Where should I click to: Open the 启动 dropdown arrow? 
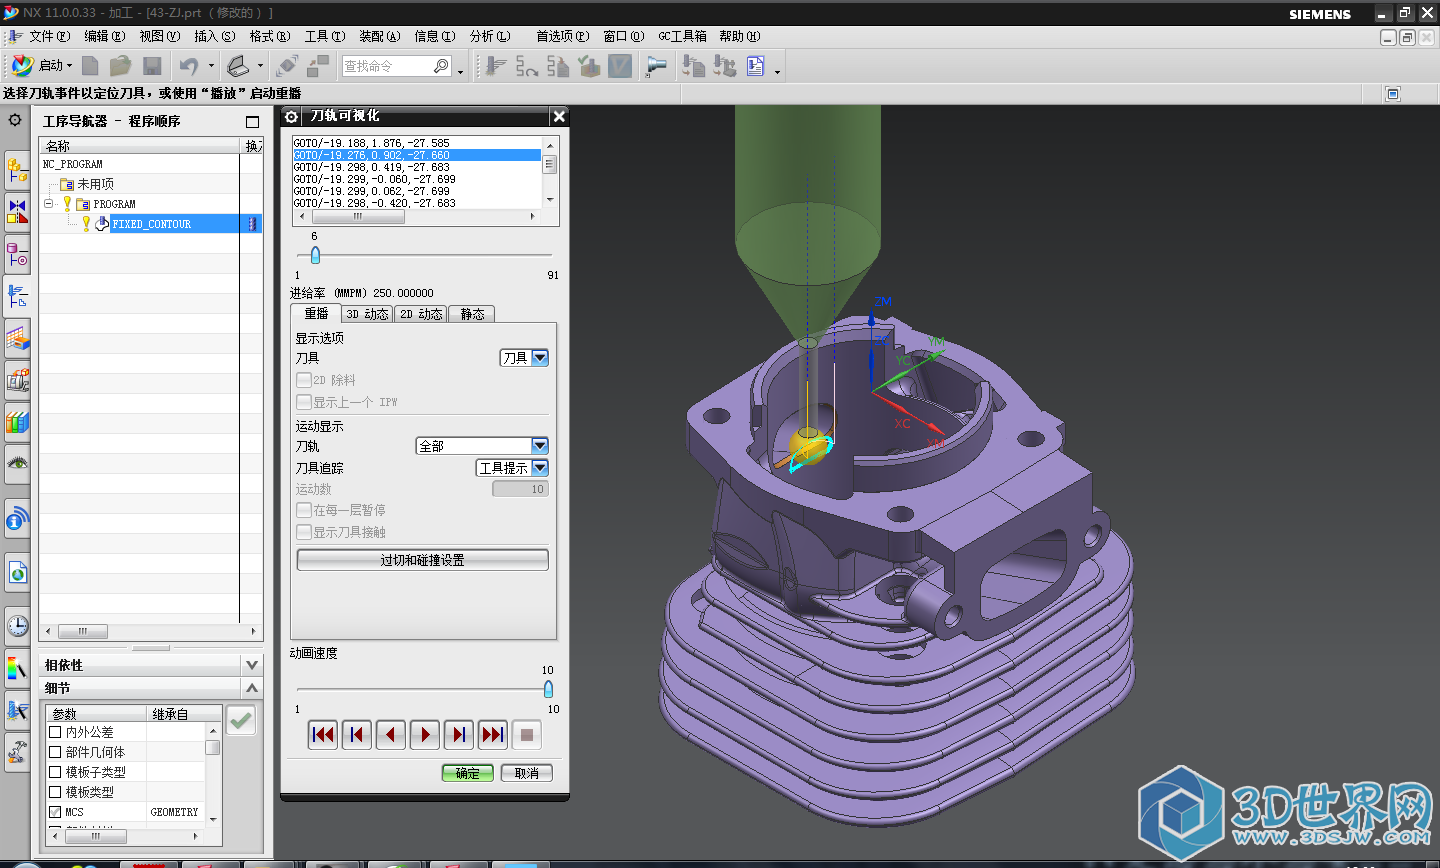point(69,66)
